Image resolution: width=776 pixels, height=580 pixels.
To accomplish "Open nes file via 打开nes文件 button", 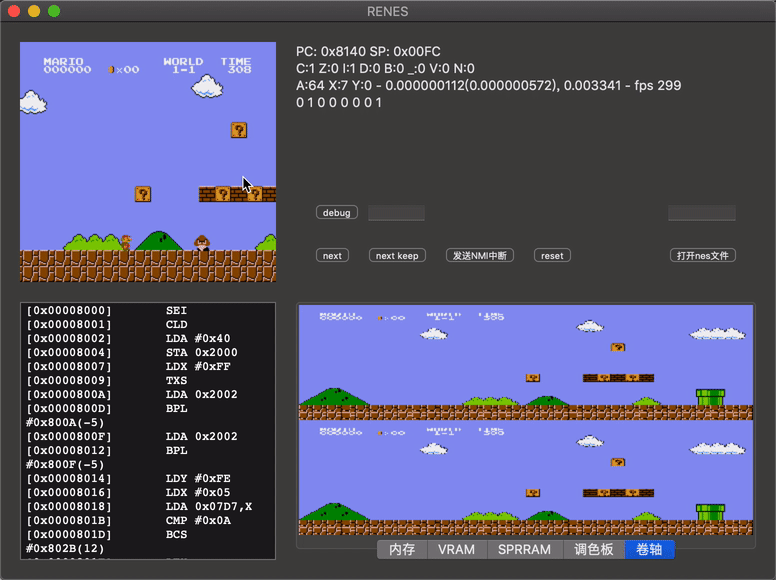I will point(702,255).
